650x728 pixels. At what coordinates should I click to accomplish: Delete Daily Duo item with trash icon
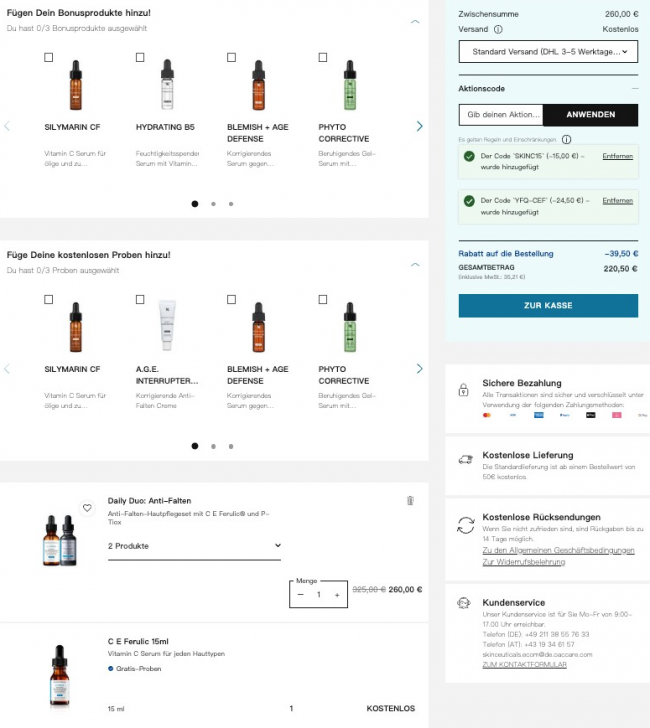tap(410, 500)
